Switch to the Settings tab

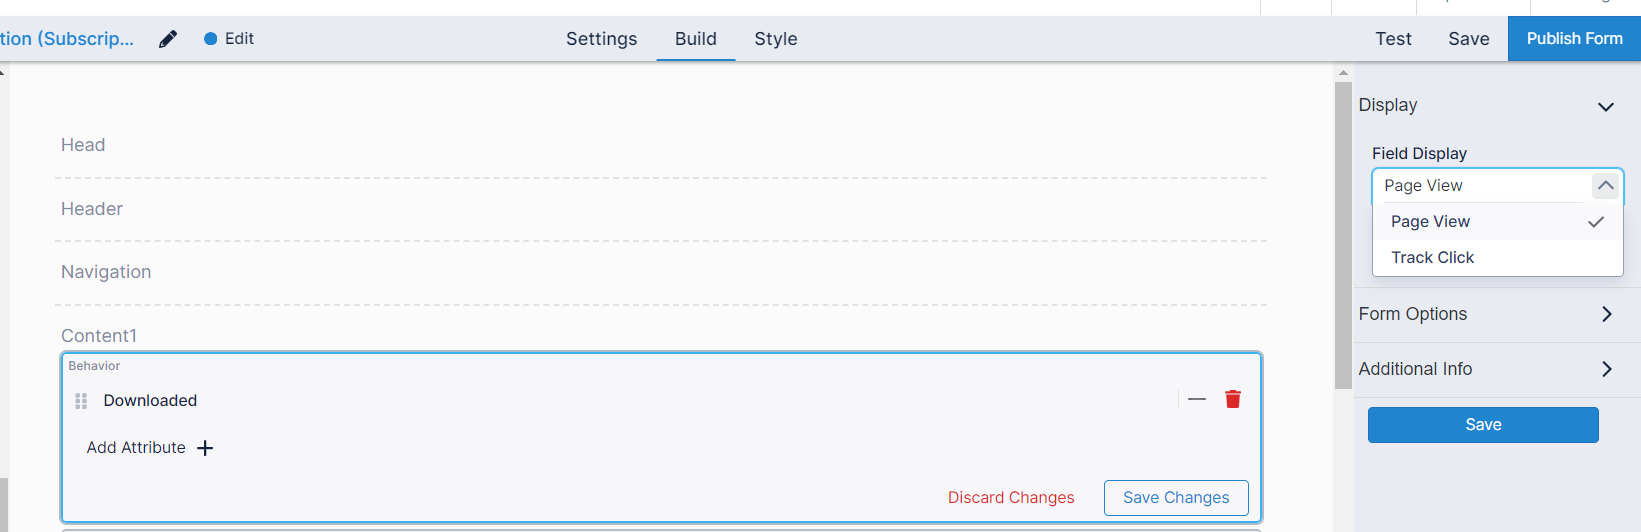point(601,39)
